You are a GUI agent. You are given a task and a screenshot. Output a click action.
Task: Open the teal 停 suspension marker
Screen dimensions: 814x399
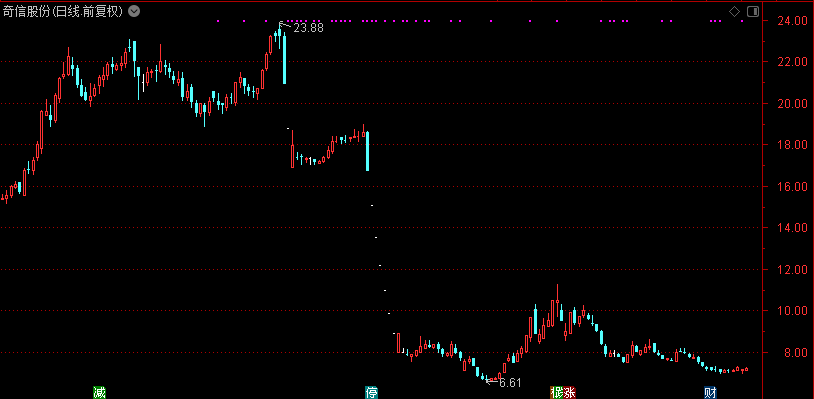[x=371, y=392]
